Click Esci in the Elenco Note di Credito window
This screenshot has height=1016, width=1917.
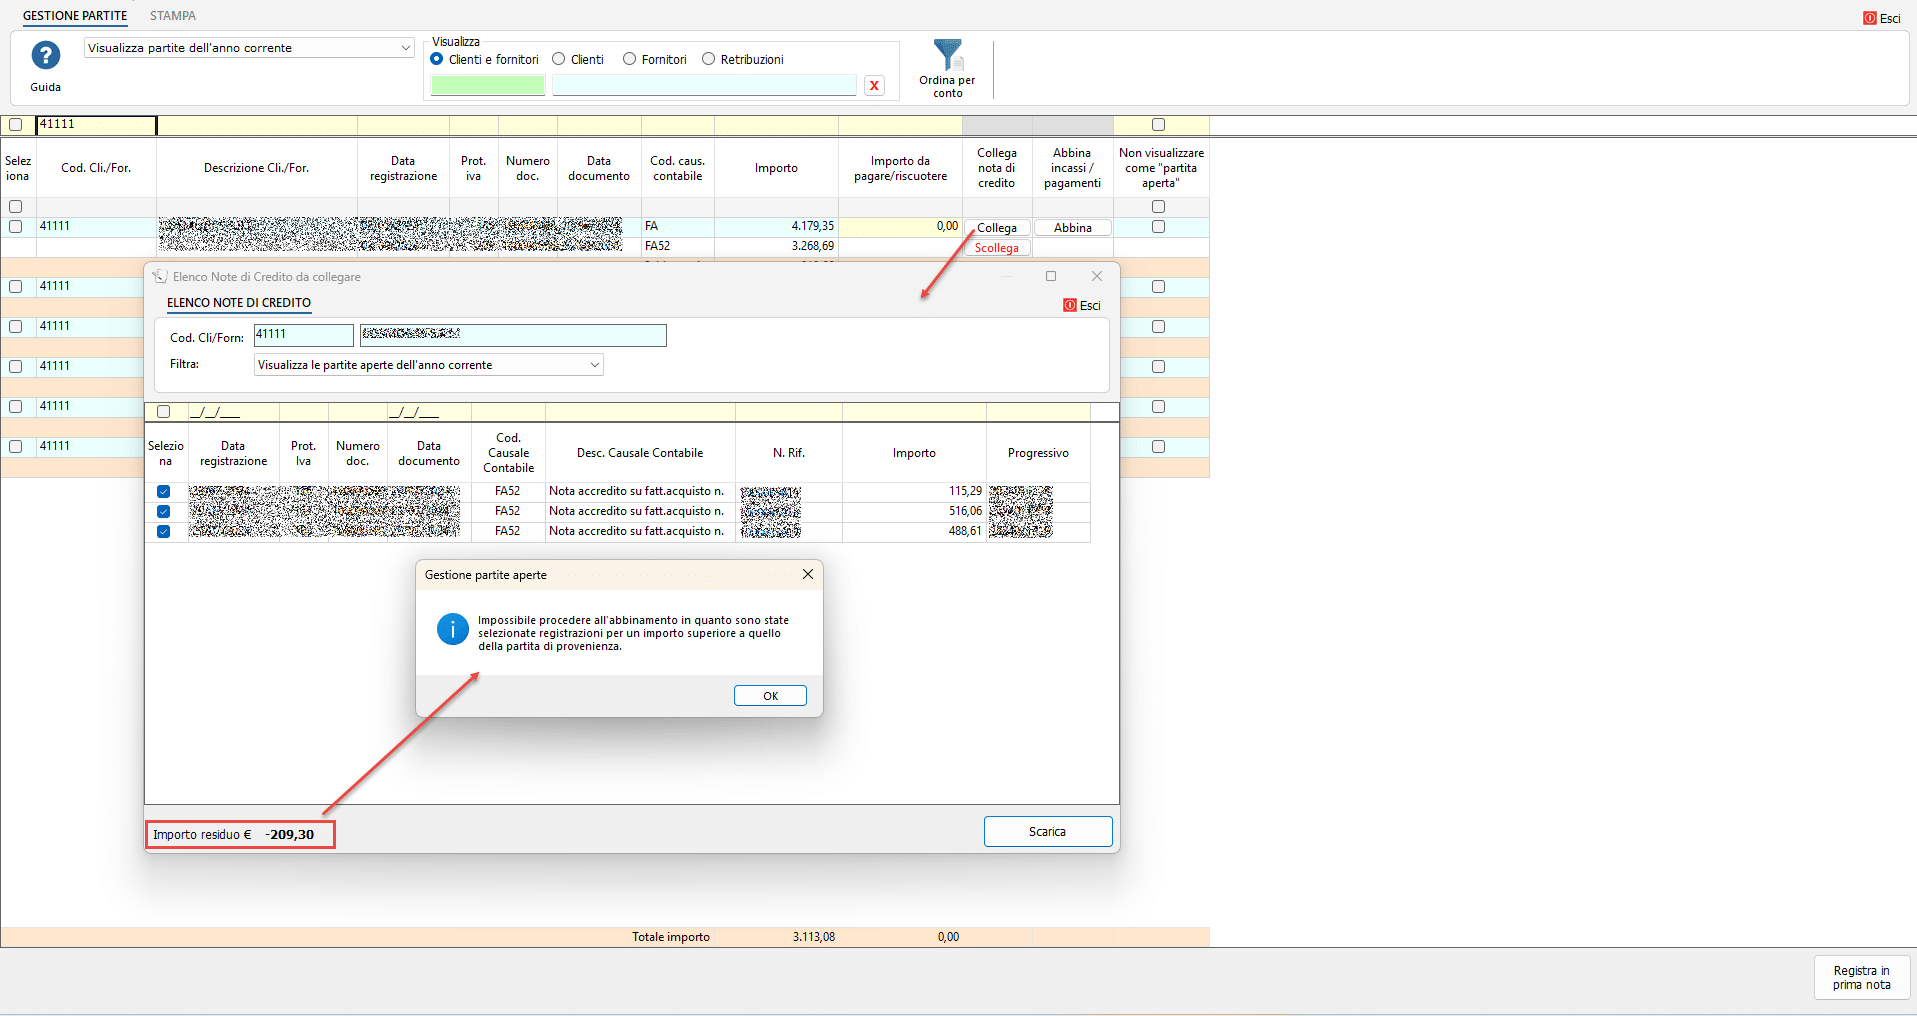(x=1082, y=306)
